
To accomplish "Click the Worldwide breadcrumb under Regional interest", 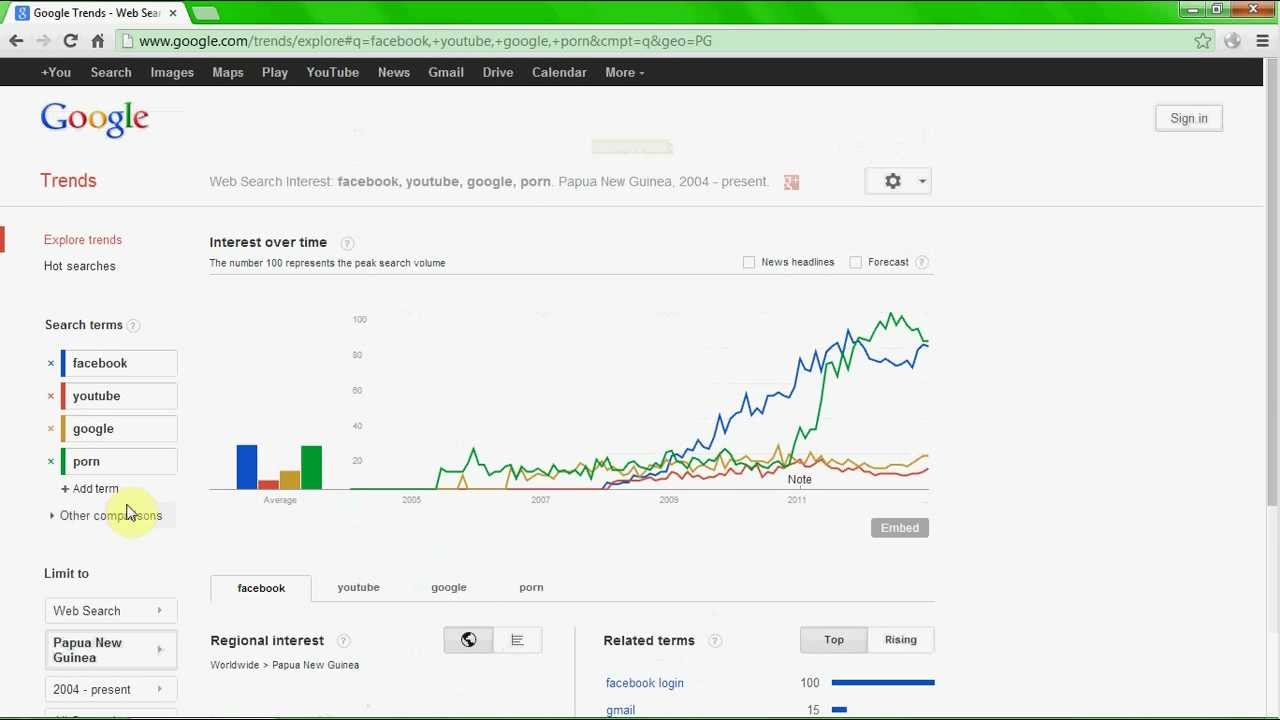I will tap(234, 665).
